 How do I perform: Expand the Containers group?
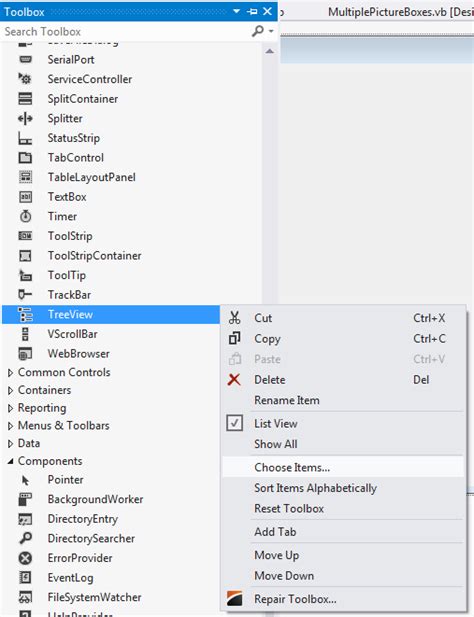click(10, 390)
